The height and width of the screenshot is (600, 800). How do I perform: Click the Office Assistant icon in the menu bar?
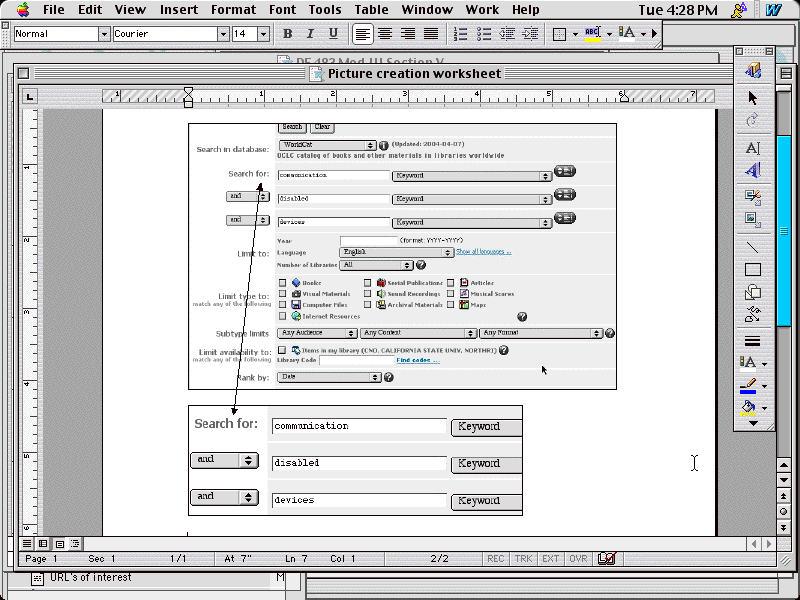point(739,10)
